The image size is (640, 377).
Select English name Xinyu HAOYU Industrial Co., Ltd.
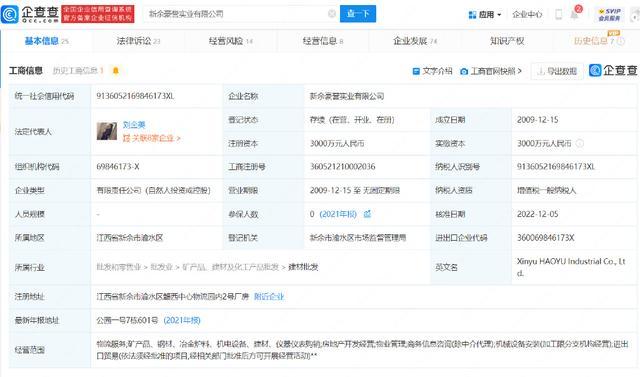pos(571,267)
